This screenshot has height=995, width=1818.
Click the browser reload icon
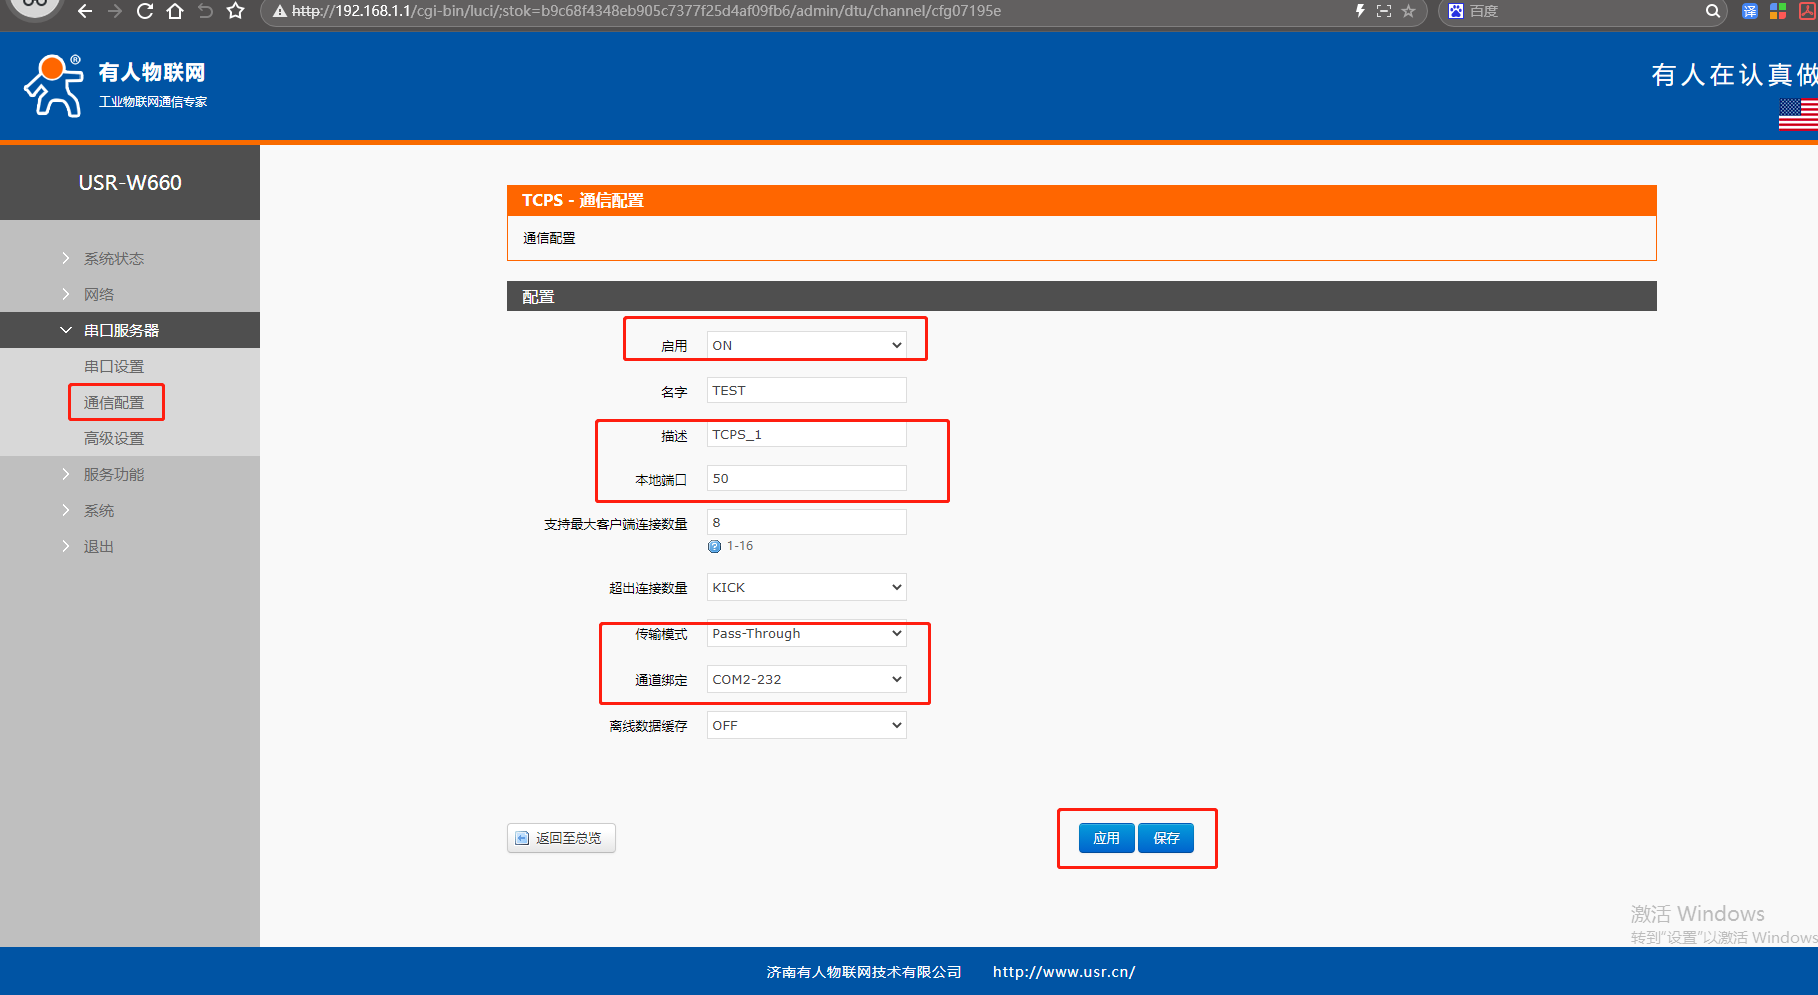click(x=145, y=11)
